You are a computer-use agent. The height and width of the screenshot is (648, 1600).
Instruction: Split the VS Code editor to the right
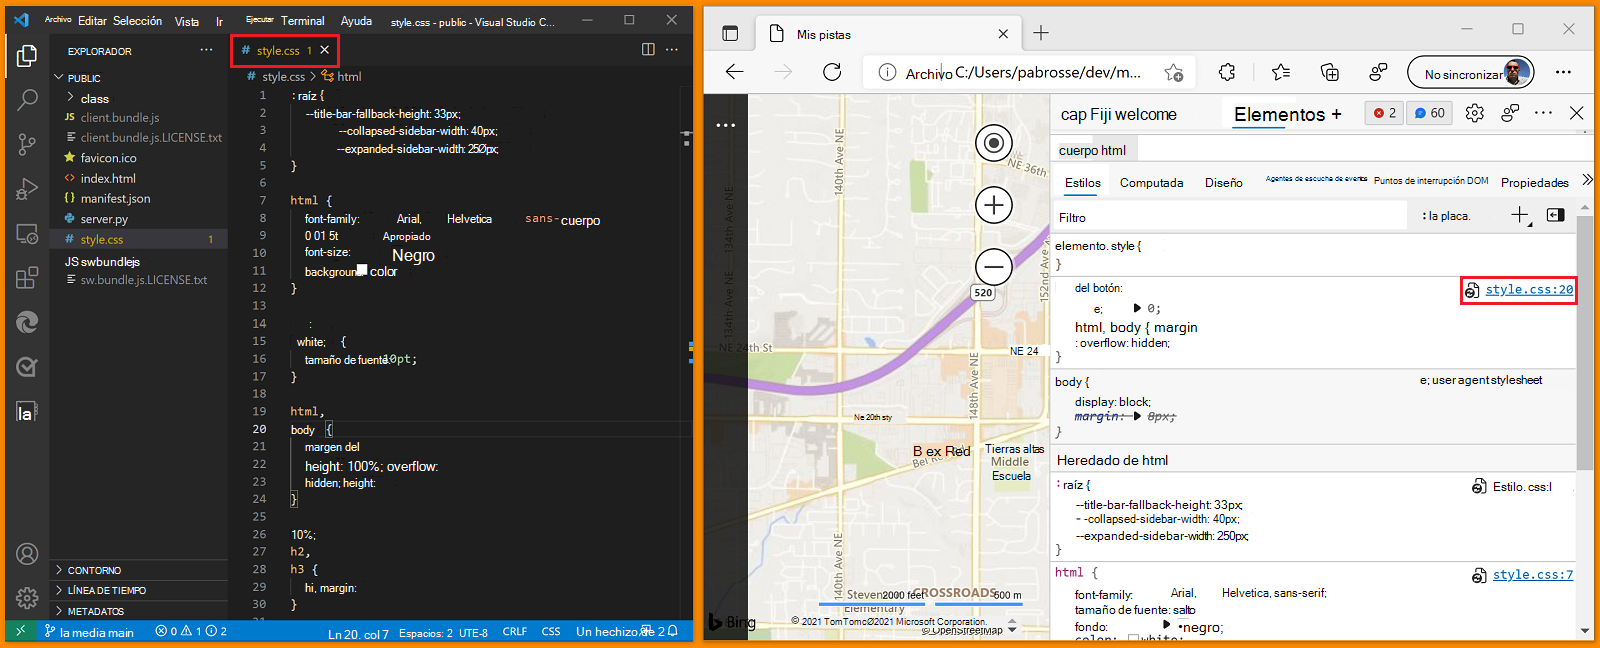pyautogui.click(x=648, y=50)
